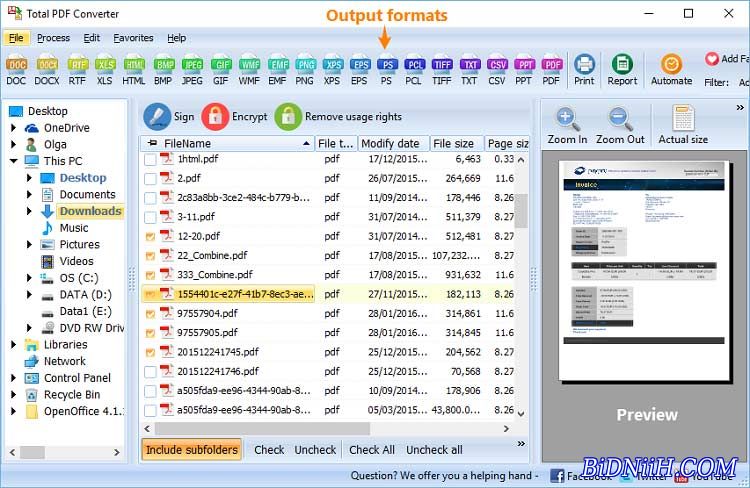Pick XLS output format
This screenshot has height=488, width=750.
tap(105, 70)
